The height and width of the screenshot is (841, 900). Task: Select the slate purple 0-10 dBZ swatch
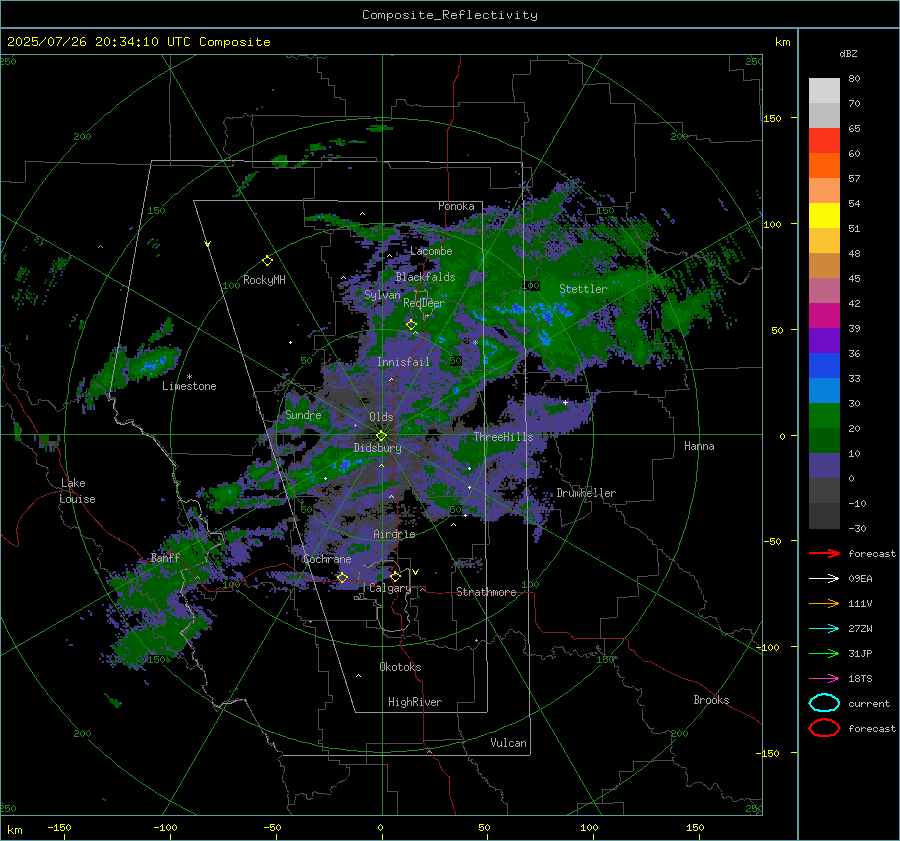tap(824, 465)
